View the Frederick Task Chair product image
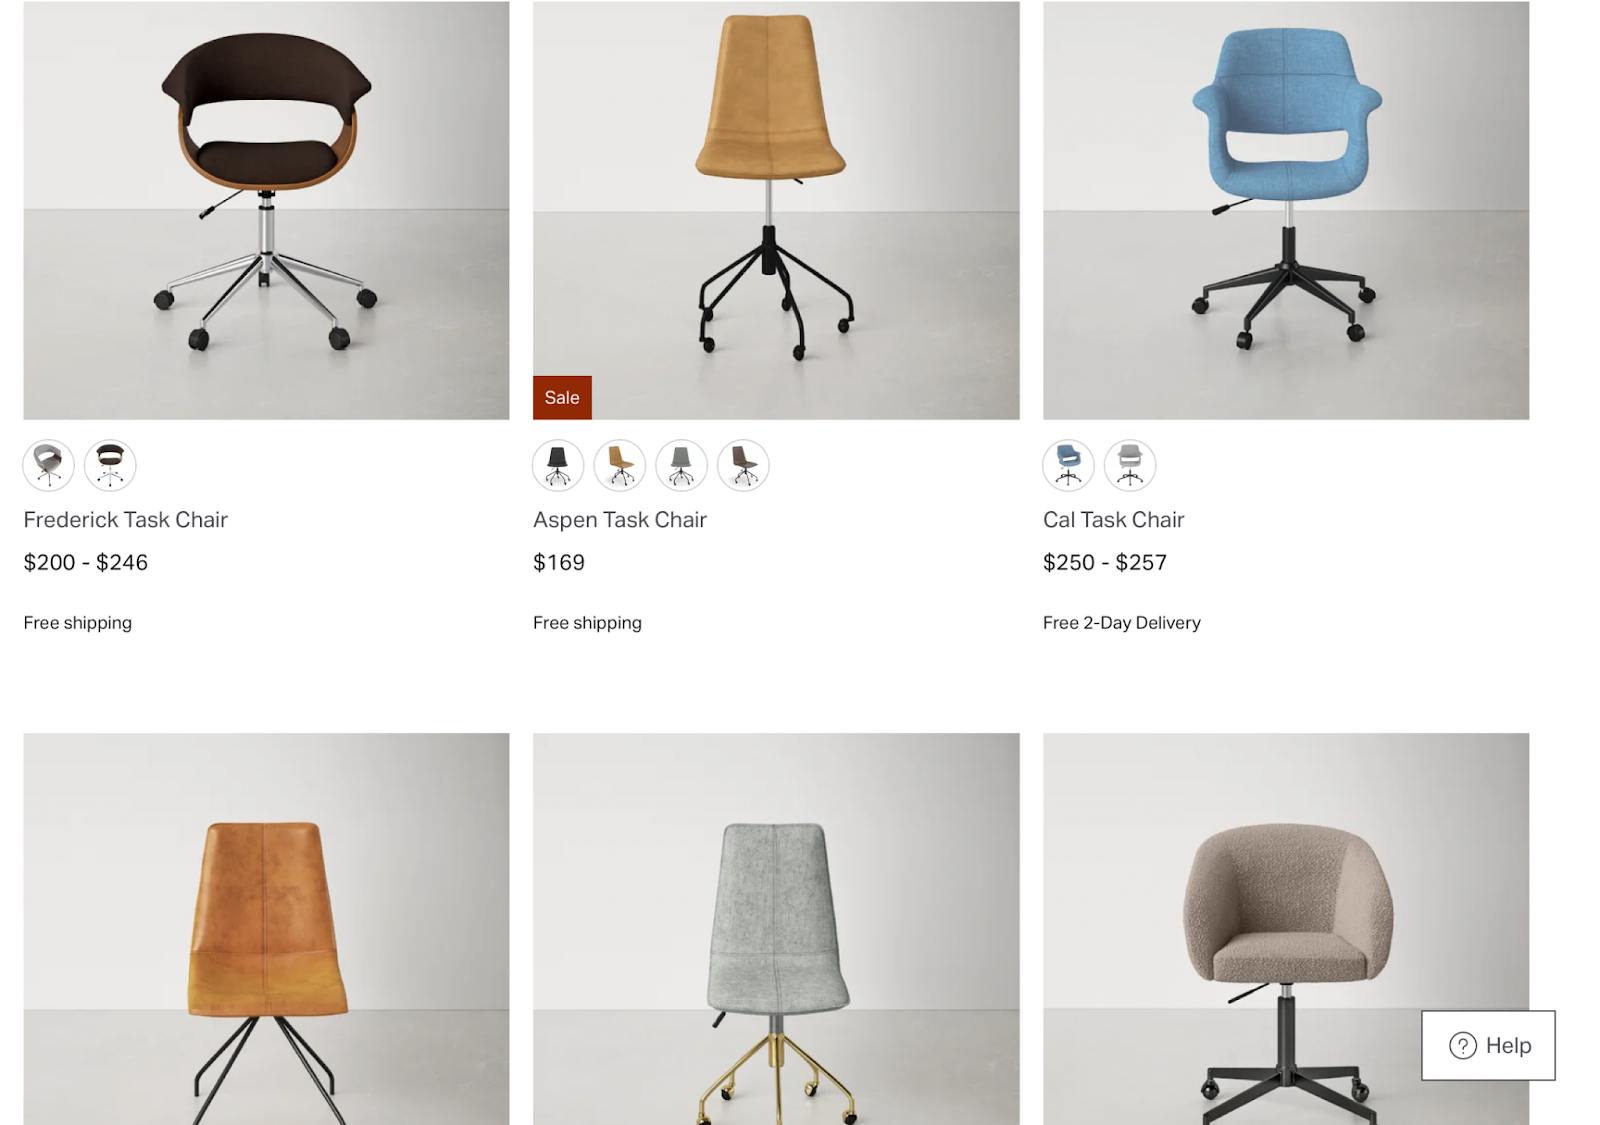This screenshot has height=1125, width=1600. click(266, 210)
